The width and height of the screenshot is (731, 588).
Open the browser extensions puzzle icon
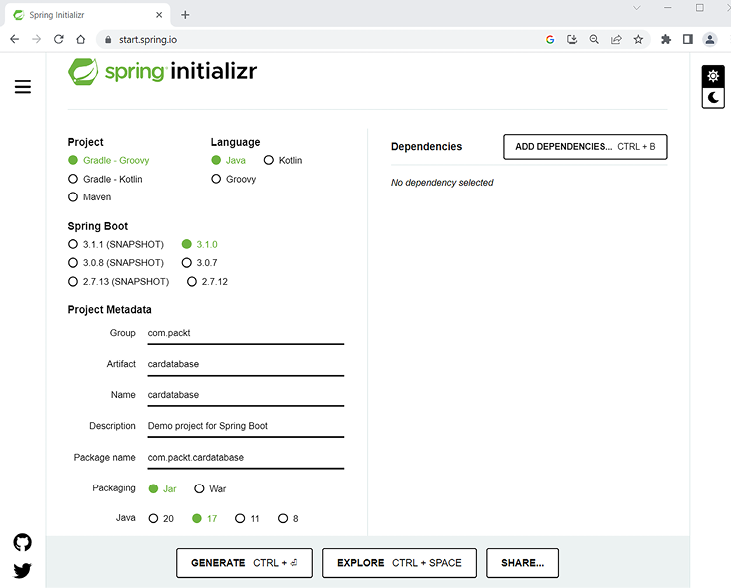pos(666,39)
